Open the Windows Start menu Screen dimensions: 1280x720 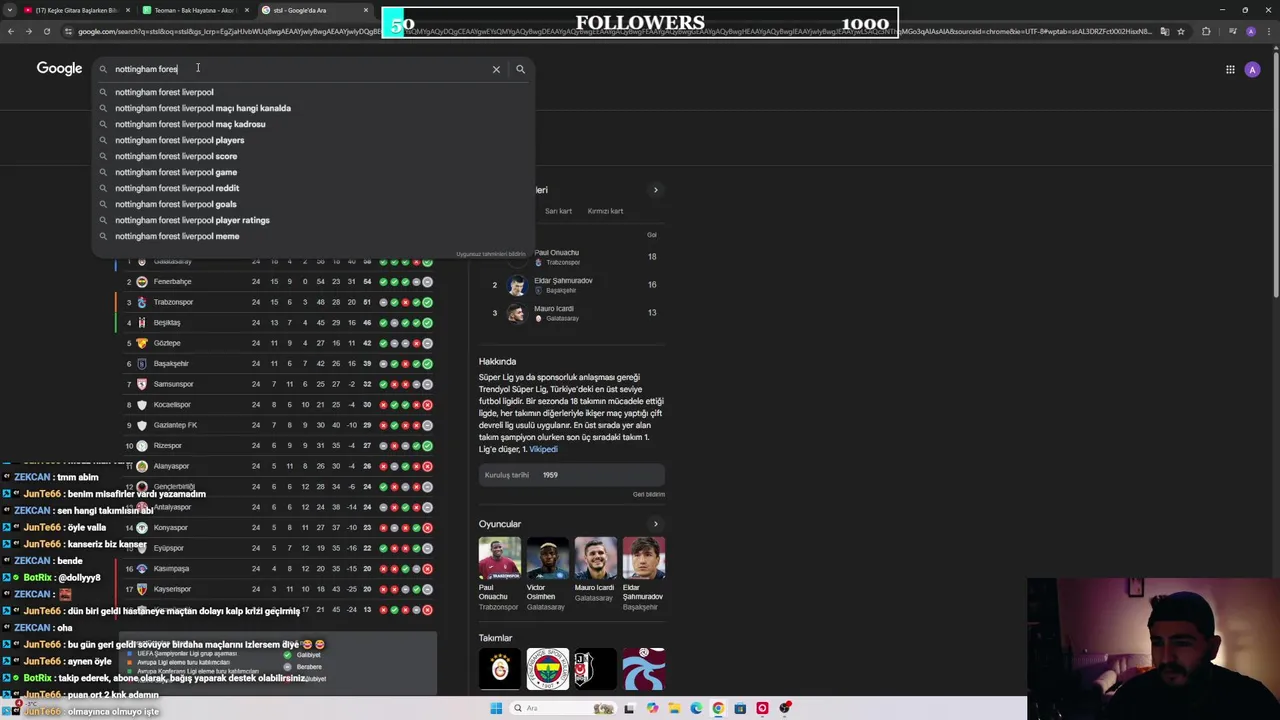tap(495, 708)
